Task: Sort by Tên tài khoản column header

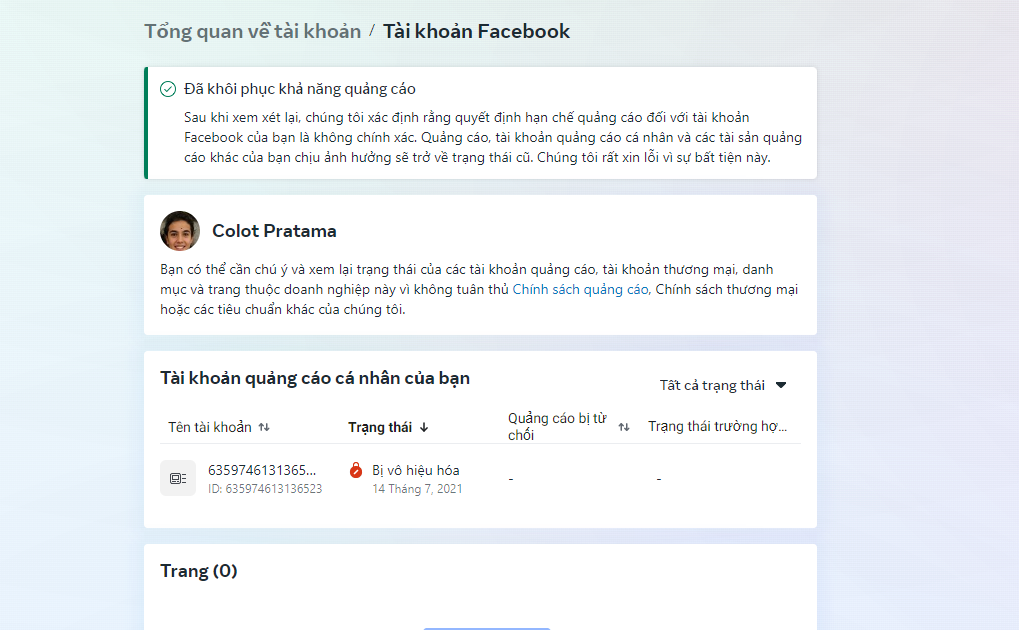Action: [210, 427]
